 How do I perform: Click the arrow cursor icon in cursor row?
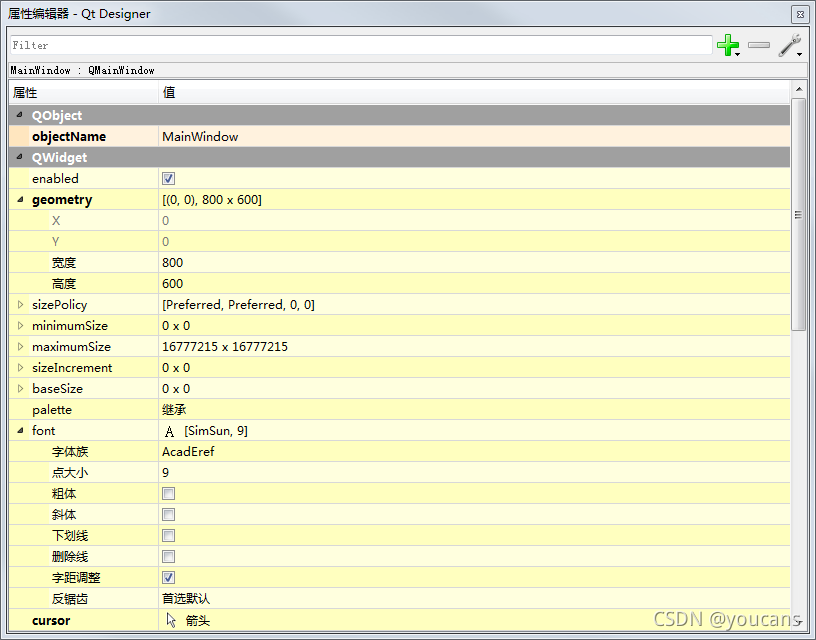171,620
